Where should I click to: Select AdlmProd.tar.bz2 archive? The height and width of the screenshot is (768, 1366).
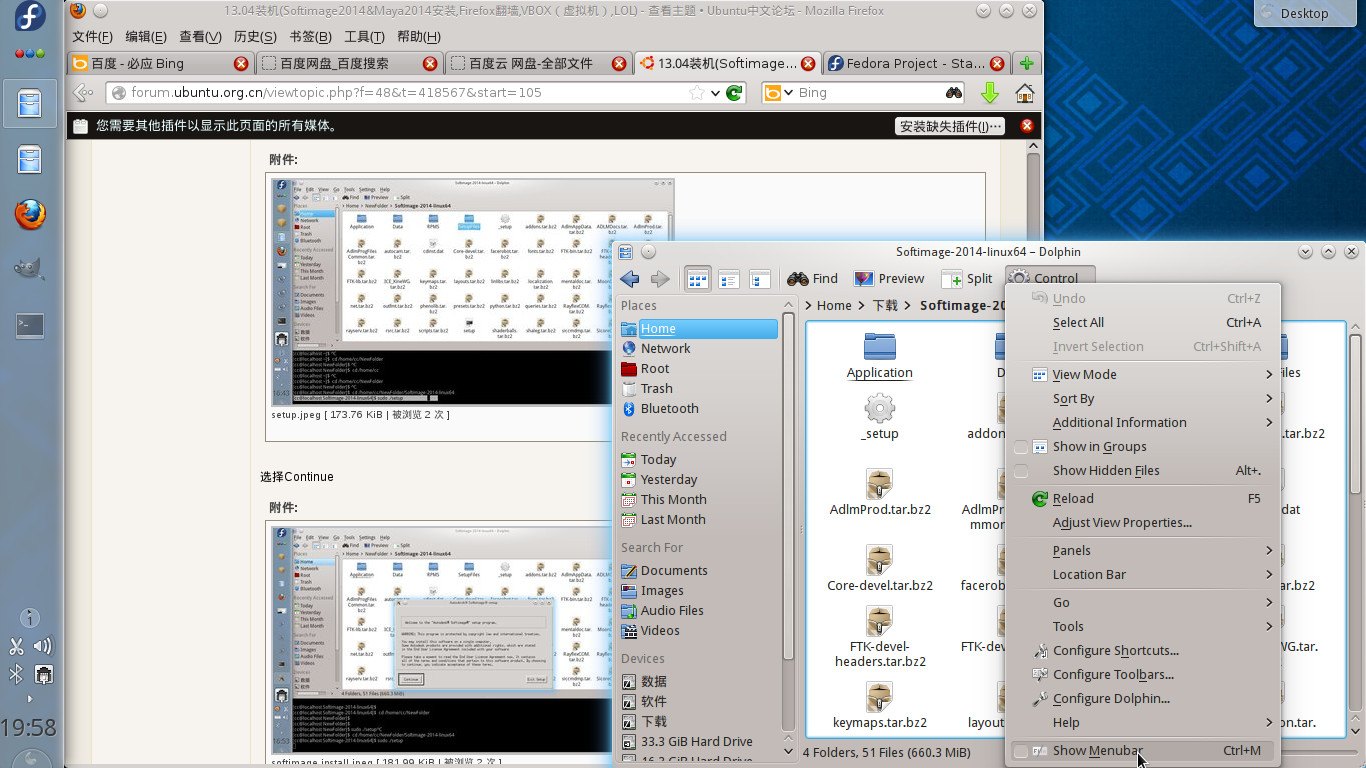[880, 493]
